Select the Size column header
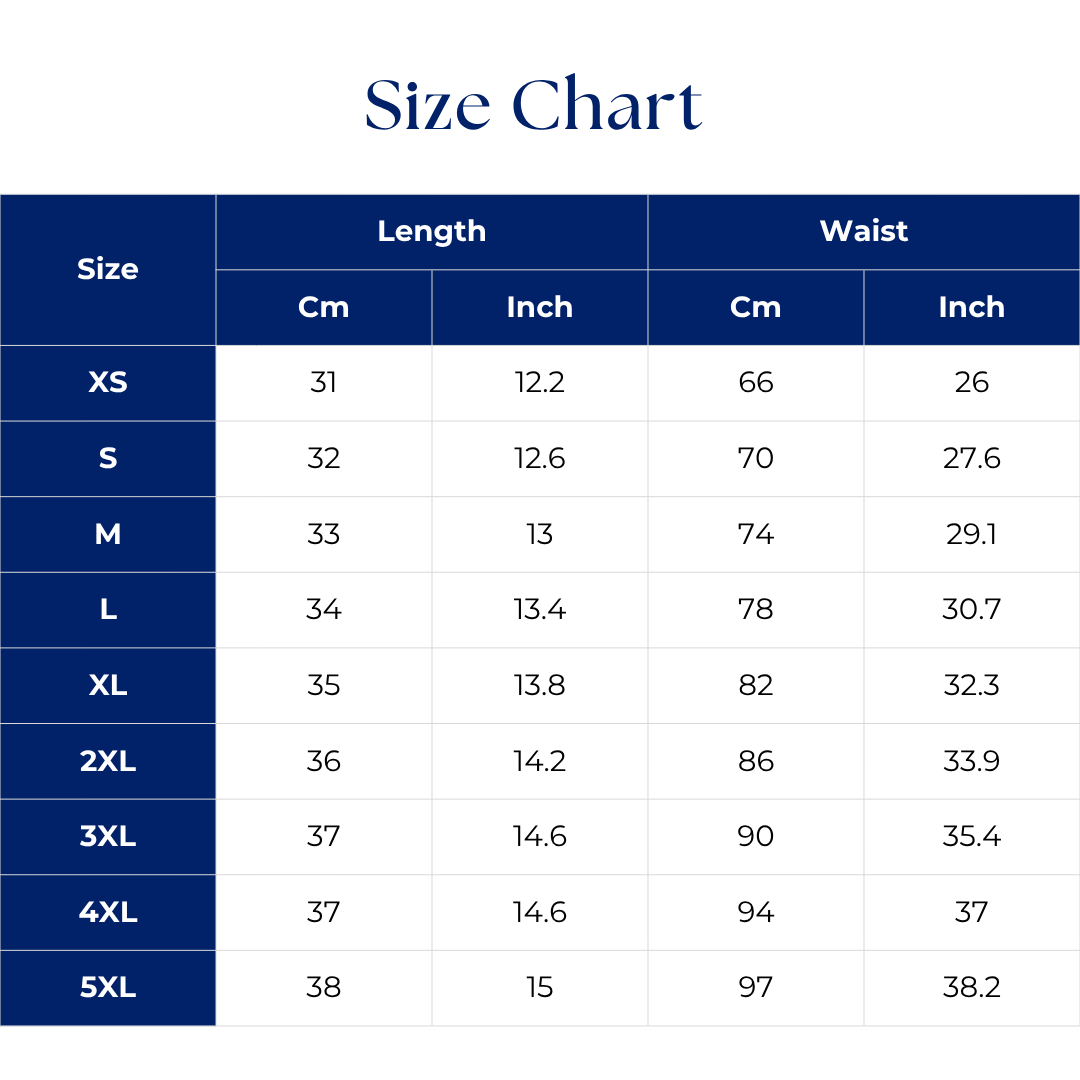 click(x=108, y=269)
